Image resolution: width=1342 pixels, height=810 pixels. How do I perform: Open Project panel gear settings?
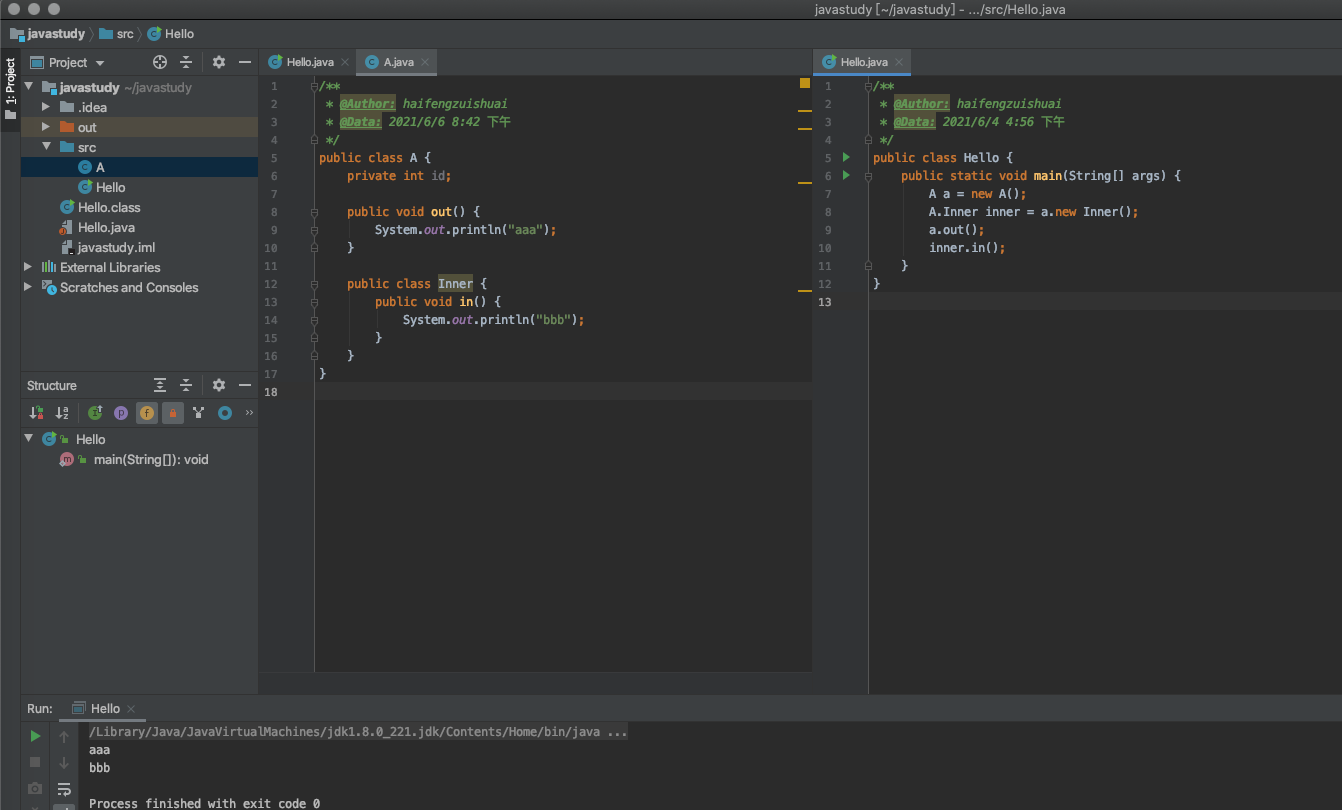(x=219, y=62)
